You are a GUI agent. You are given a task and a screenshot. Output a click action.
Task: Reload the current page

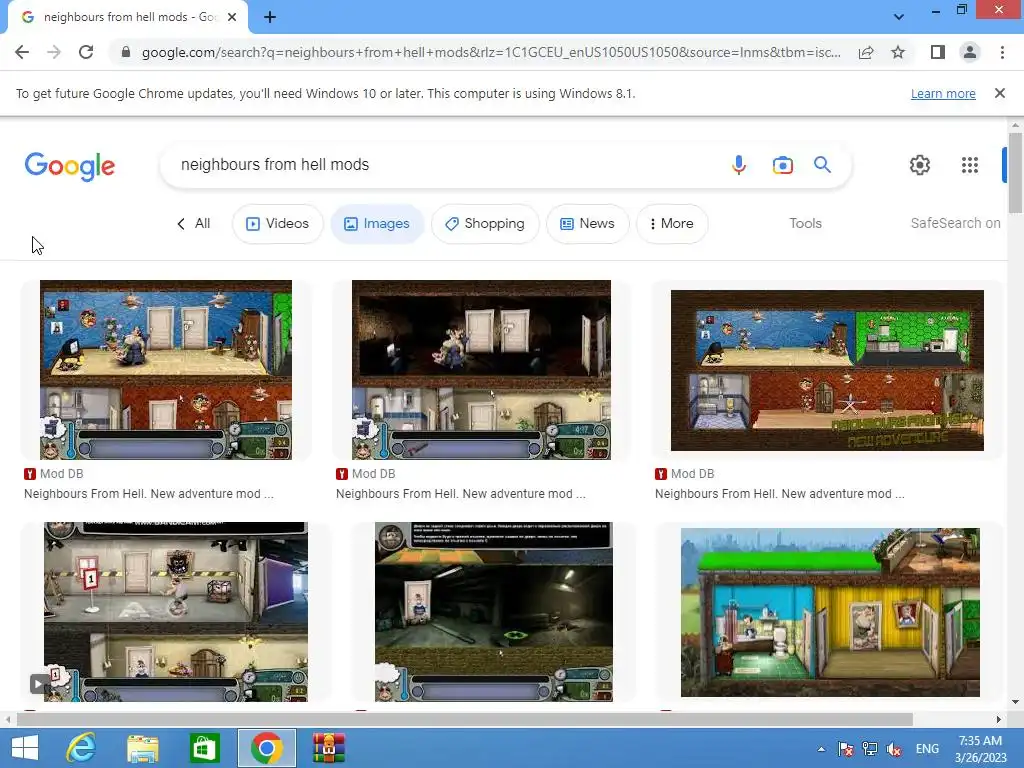tap(86, 52)
